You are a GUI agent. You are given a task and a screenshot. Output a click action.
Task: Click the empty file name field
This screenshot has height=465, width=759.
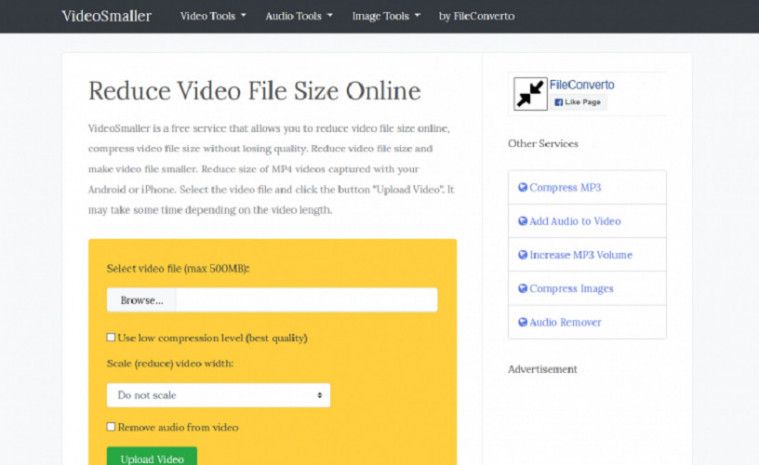click(307, 300)
